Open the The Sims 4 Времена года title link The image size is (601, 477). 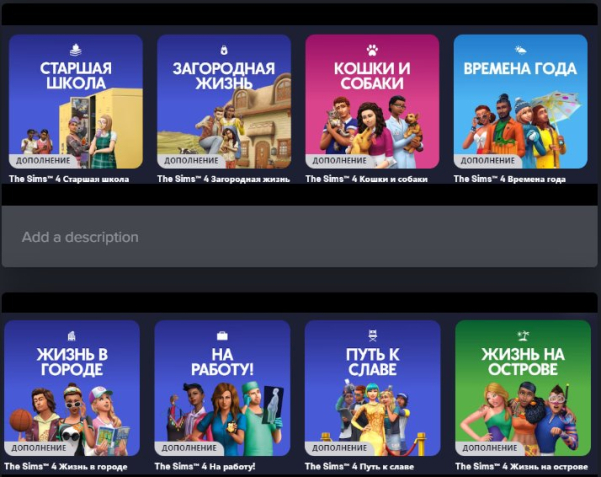click(x=509, y=179)
